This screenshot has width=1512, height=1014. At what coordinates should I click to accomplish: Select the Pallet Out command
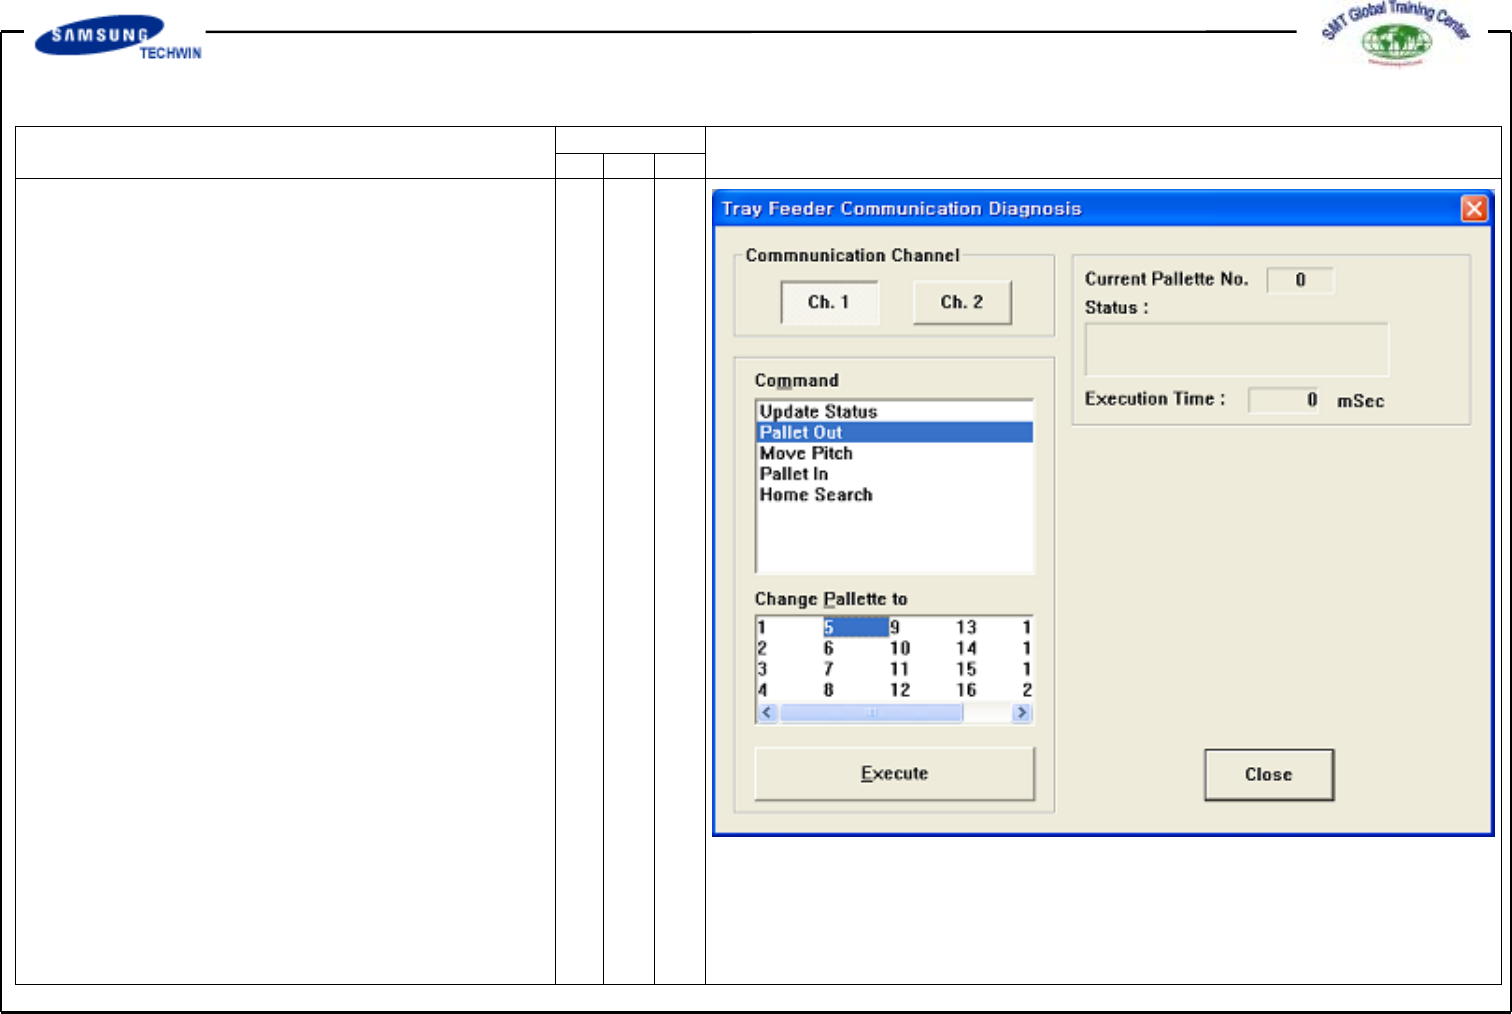[895, 432]
